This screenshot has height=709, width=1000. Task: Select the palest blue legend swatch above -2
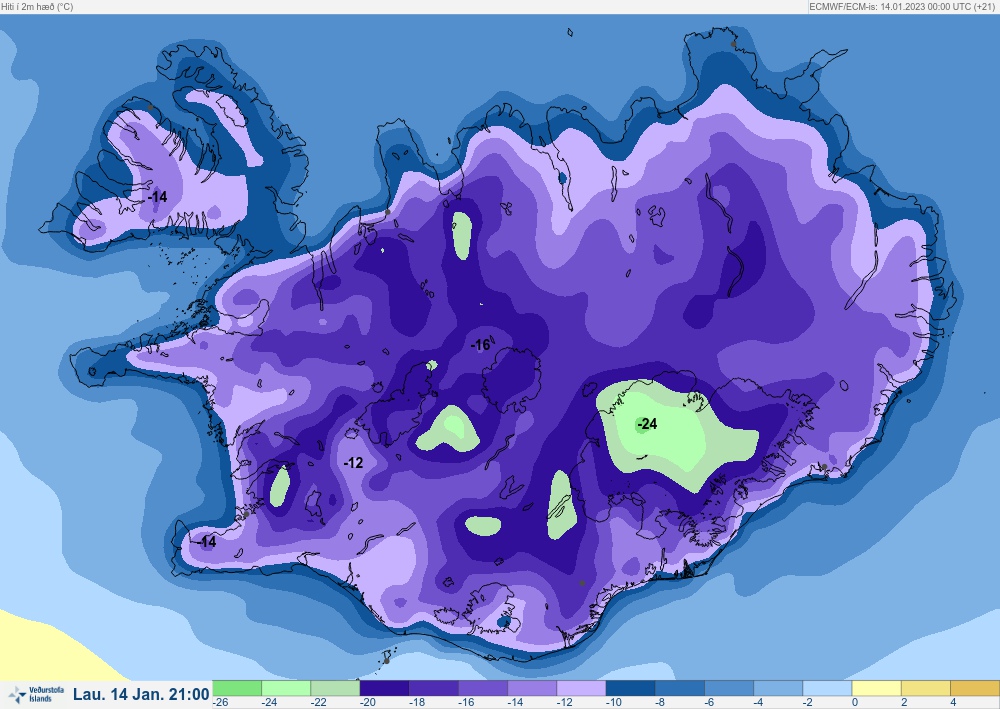pyautogui.click(x=827, y=688)
